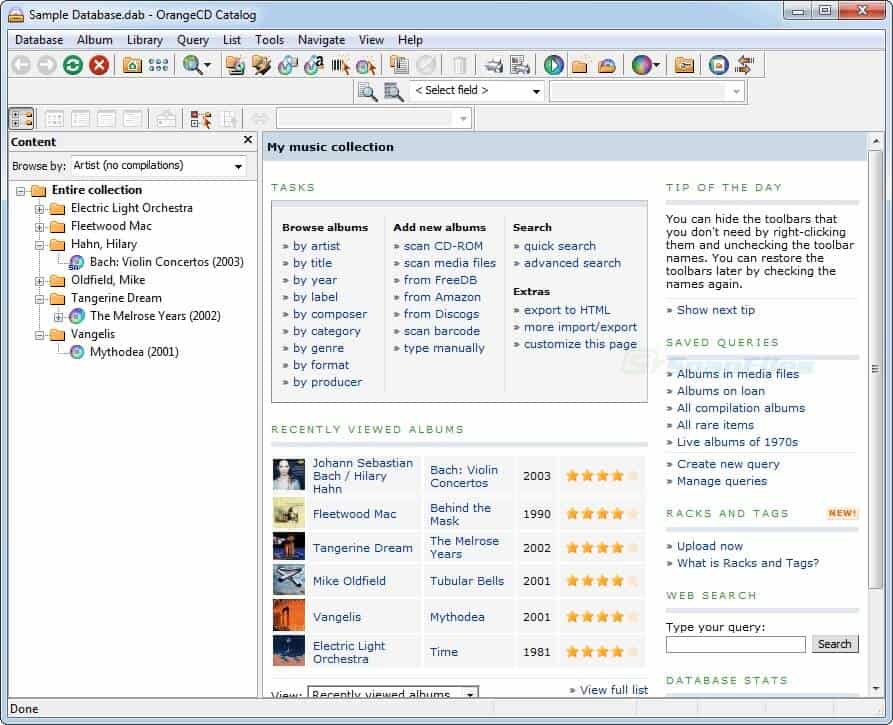Click the red Stop toolbar icon
This screenshot has height=725, width=893.
pos(99,65)
